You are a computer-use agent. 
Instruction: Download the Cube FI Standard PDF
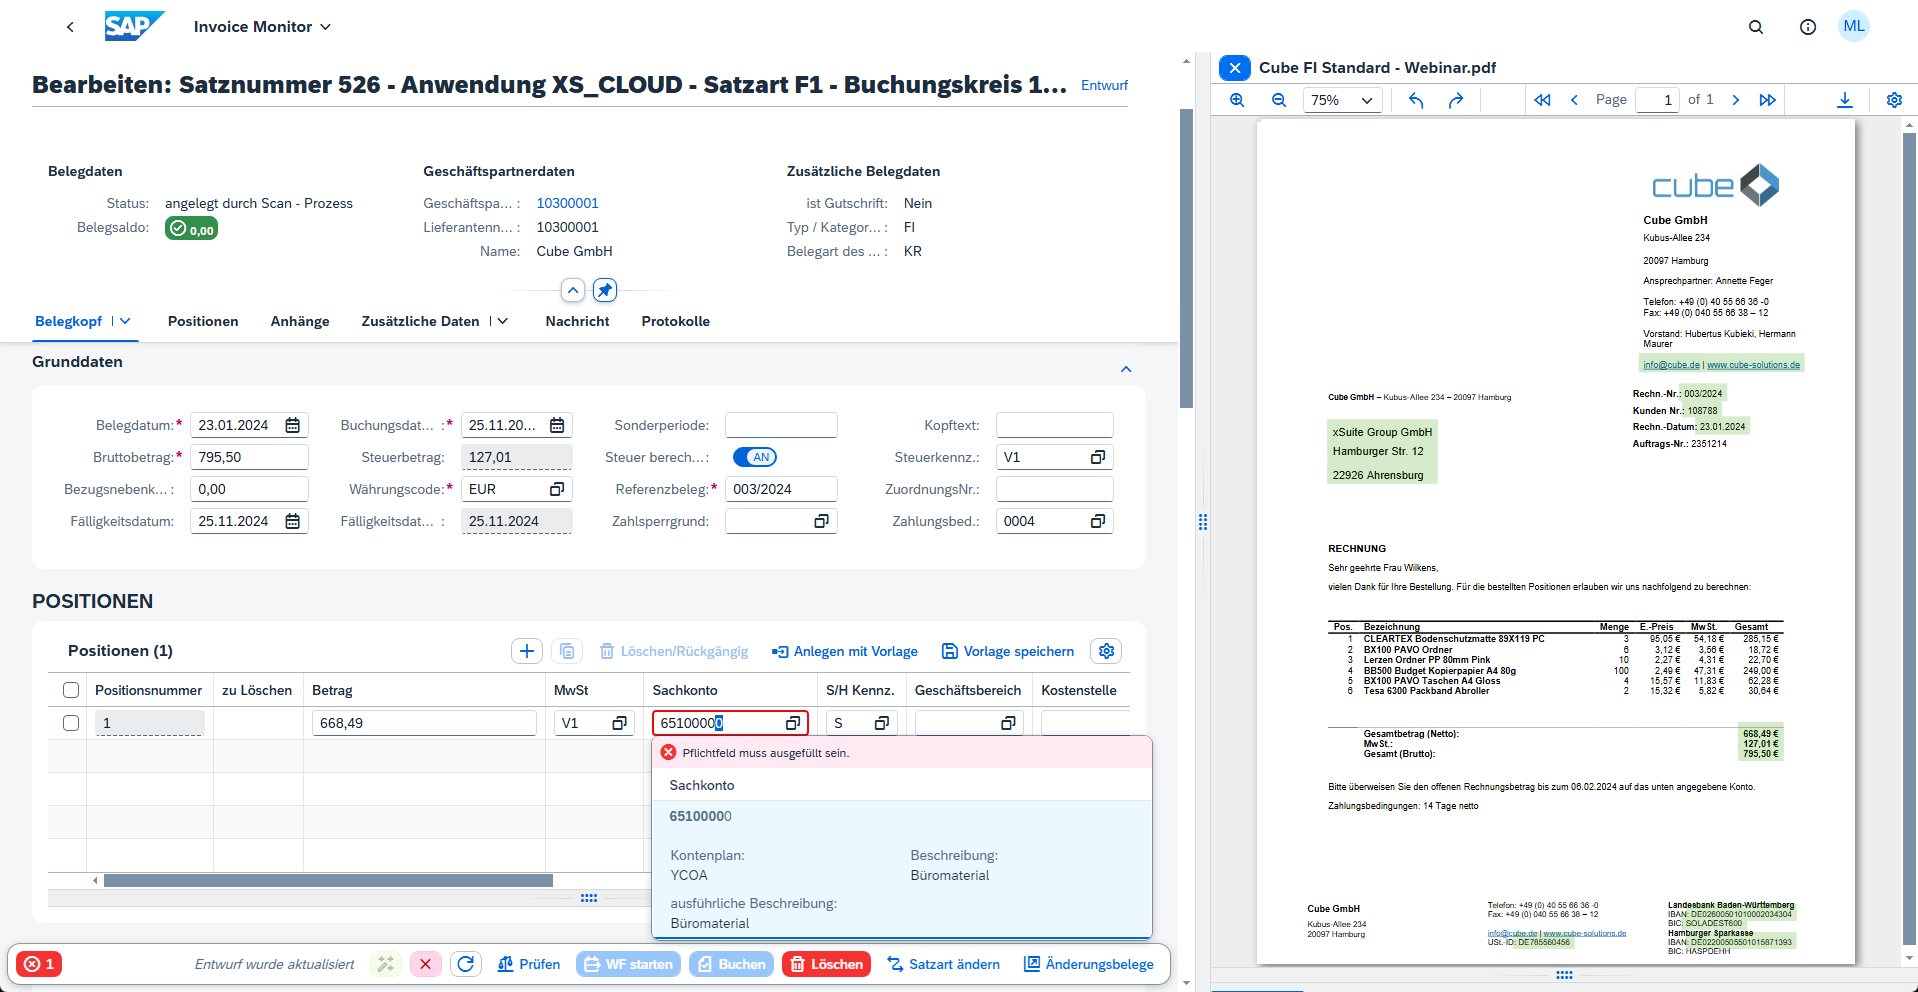(1845, 99)
